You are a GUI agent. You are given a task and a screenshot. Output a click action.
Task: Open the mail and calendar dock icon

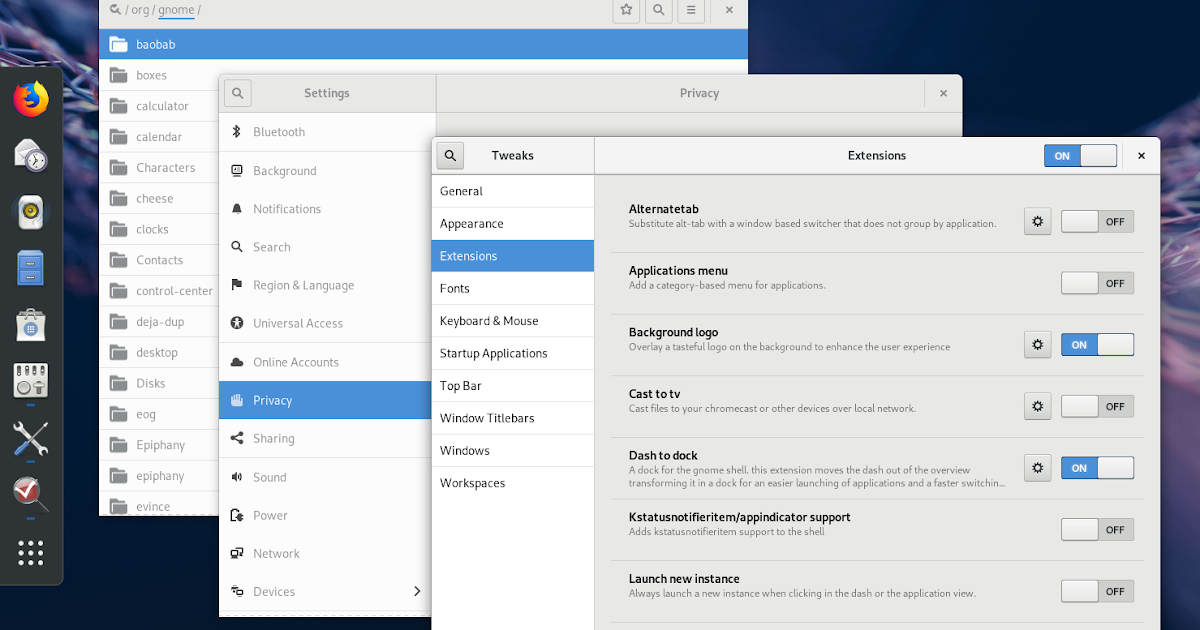(31, 155)
